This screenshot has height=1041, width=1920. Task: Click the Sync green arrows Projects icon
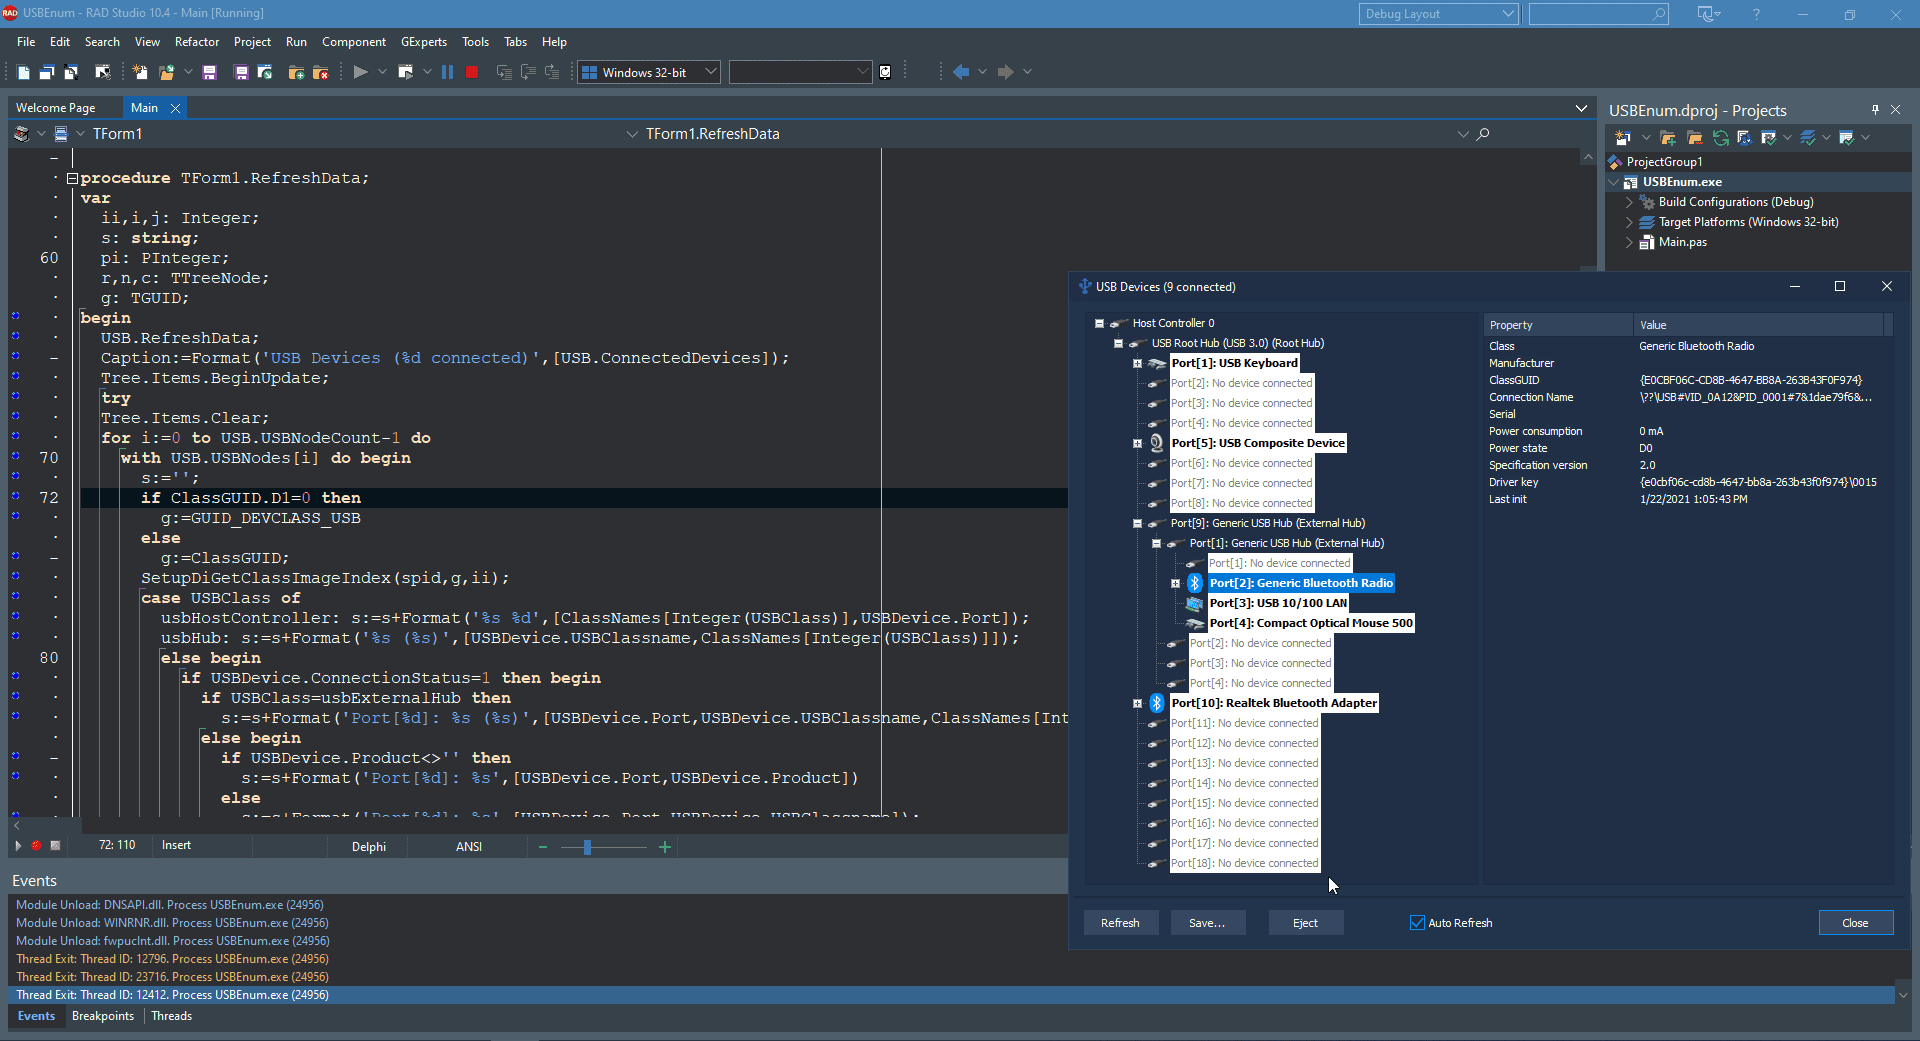1721,138
